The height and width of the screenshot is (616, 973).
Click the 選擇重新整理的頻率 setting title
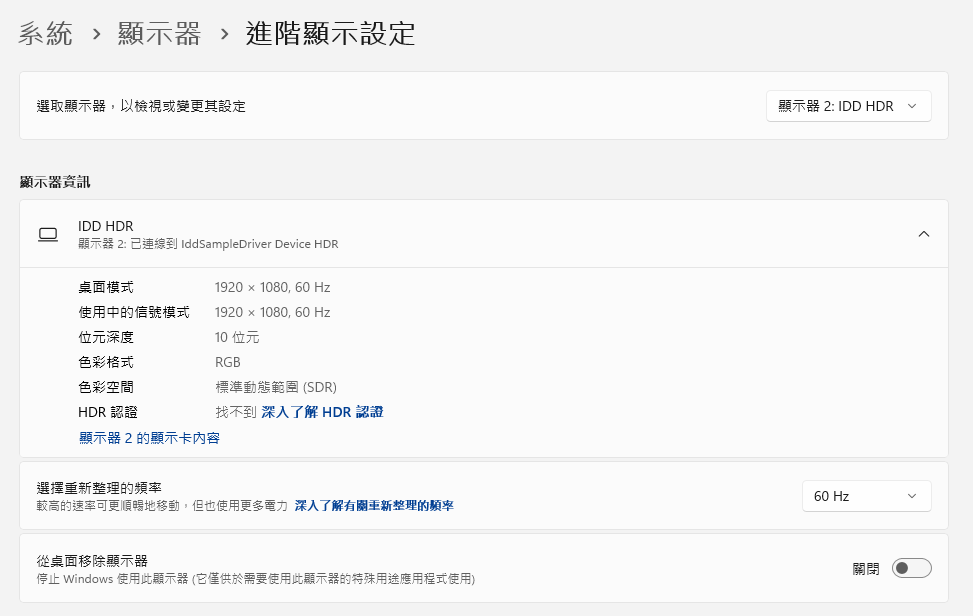[99, 488]
